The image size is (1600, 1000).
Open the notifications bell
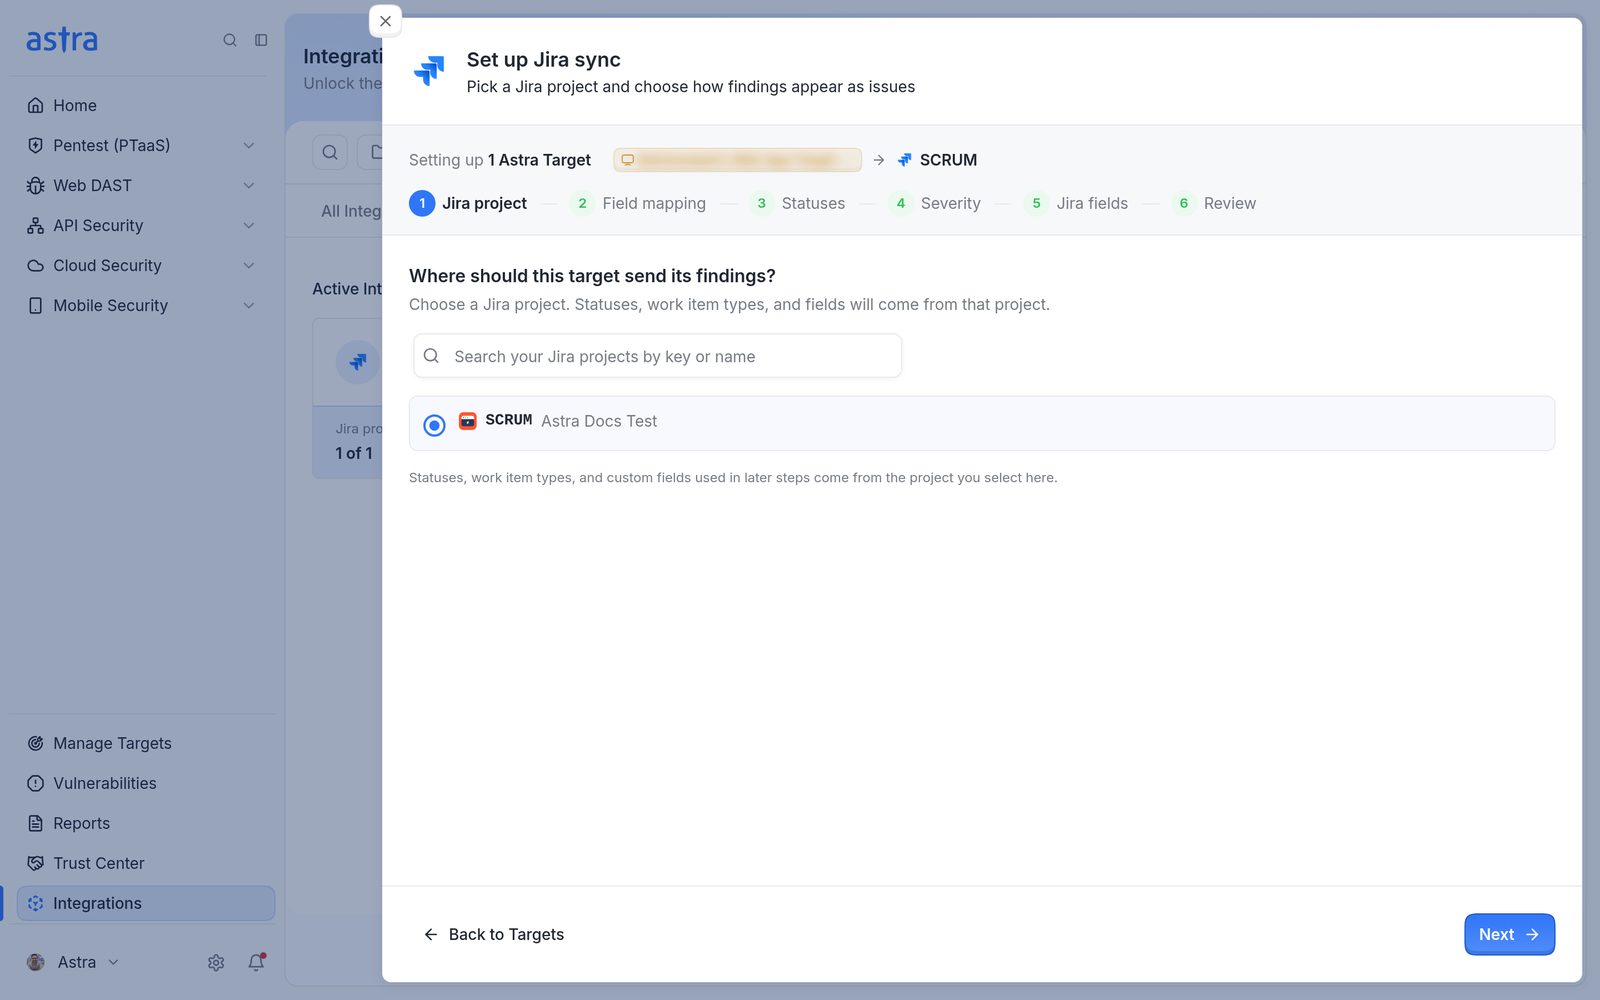coord(256,962)
